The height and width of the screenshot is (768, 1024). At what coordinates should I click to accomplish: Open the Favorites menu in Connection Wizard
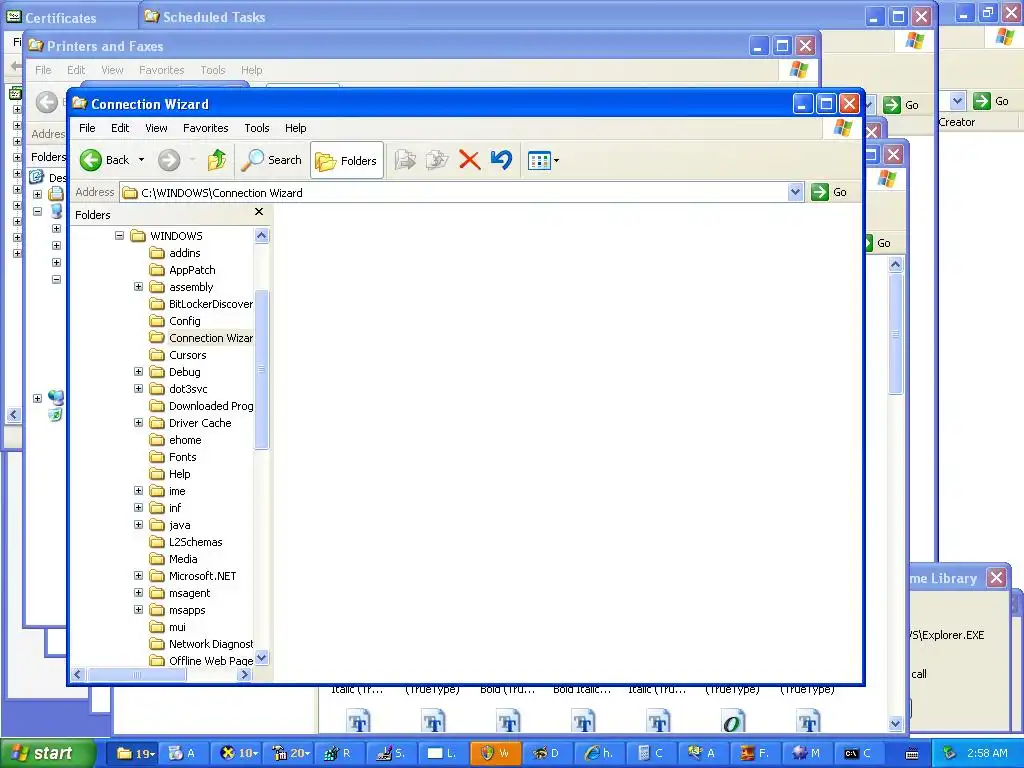(x=206, y=128)
